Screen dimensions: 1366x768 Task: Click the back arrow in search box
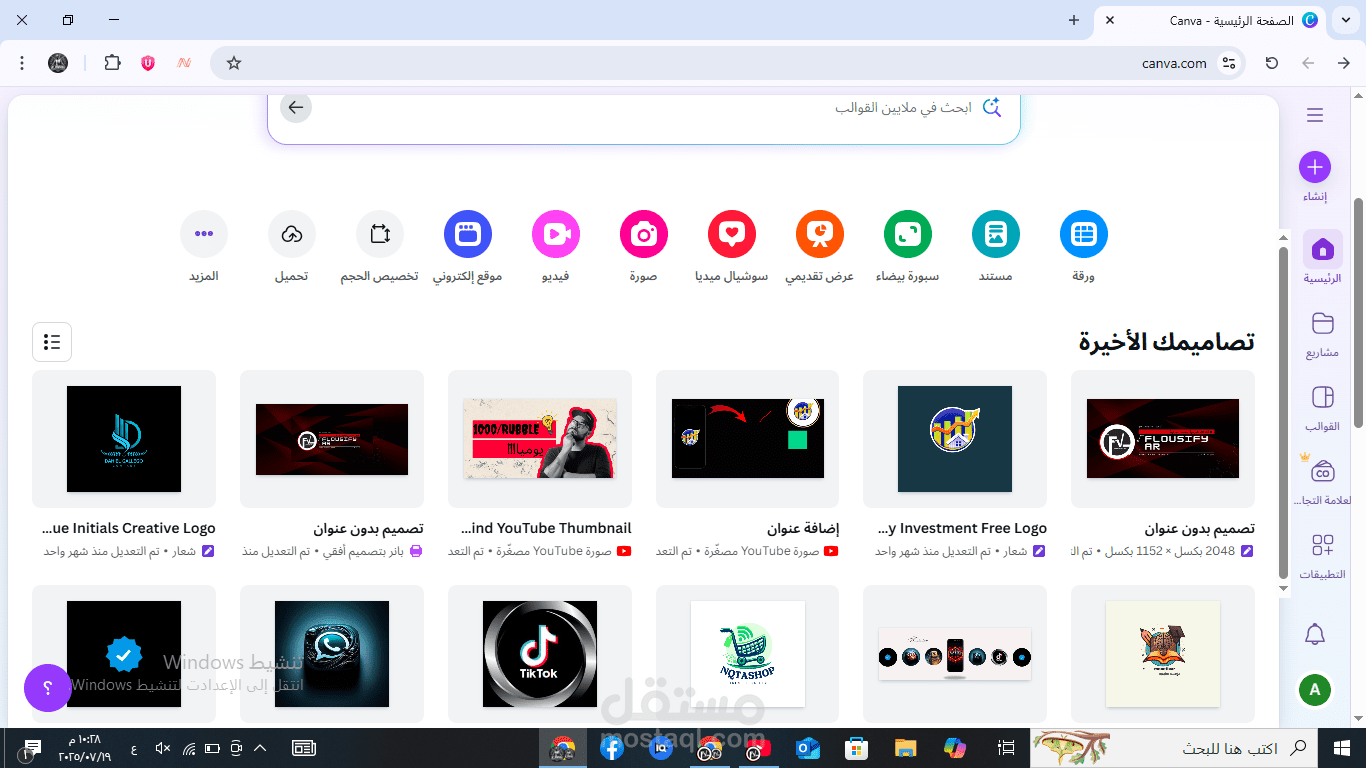point(295,107)
